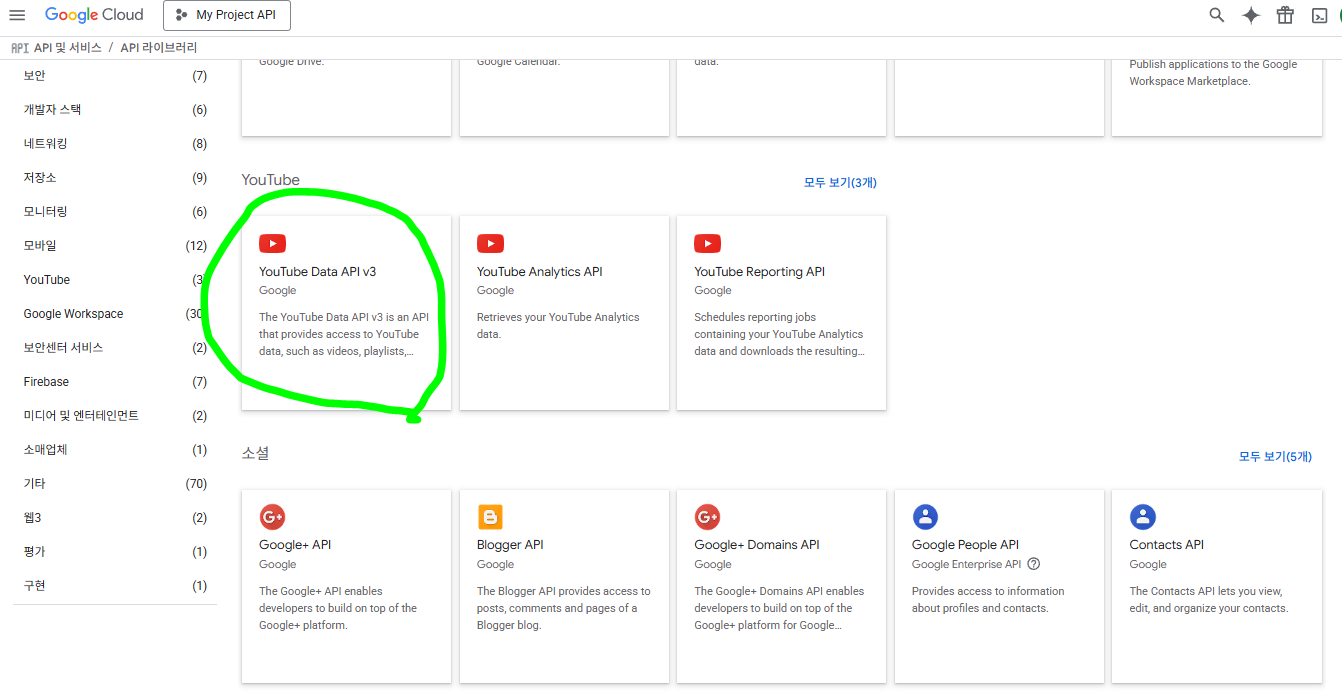1342x692 pixels.
Task: Click the API breadcrumb icon
Action: click(x=20, y=48)
